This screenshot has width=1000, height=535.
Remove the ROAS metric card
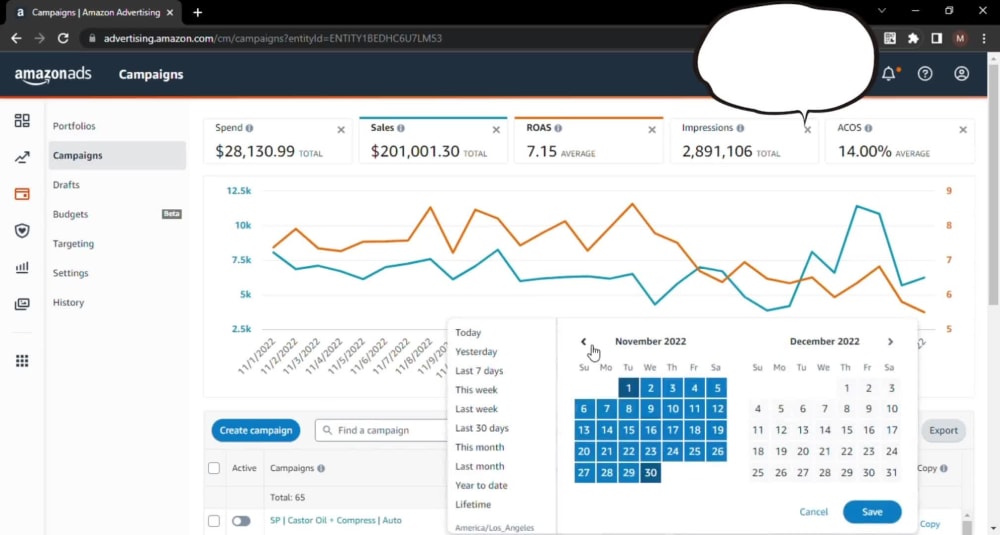coord(652,130)
